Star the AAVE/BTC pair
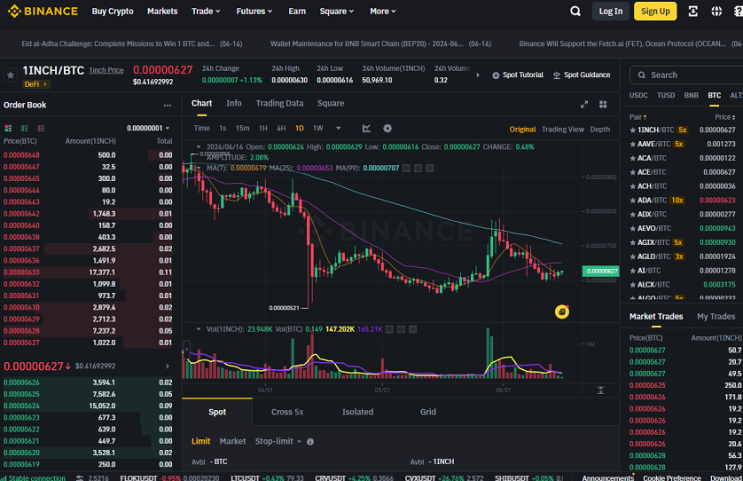This screenshot has height=481, width=743. point(632,144)
